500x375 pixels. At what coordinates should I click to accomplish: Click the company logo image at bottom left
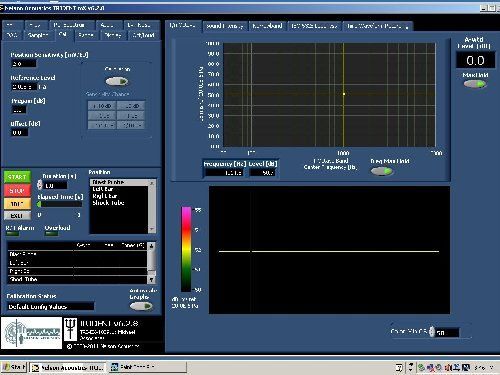click(x=32, y=333)
